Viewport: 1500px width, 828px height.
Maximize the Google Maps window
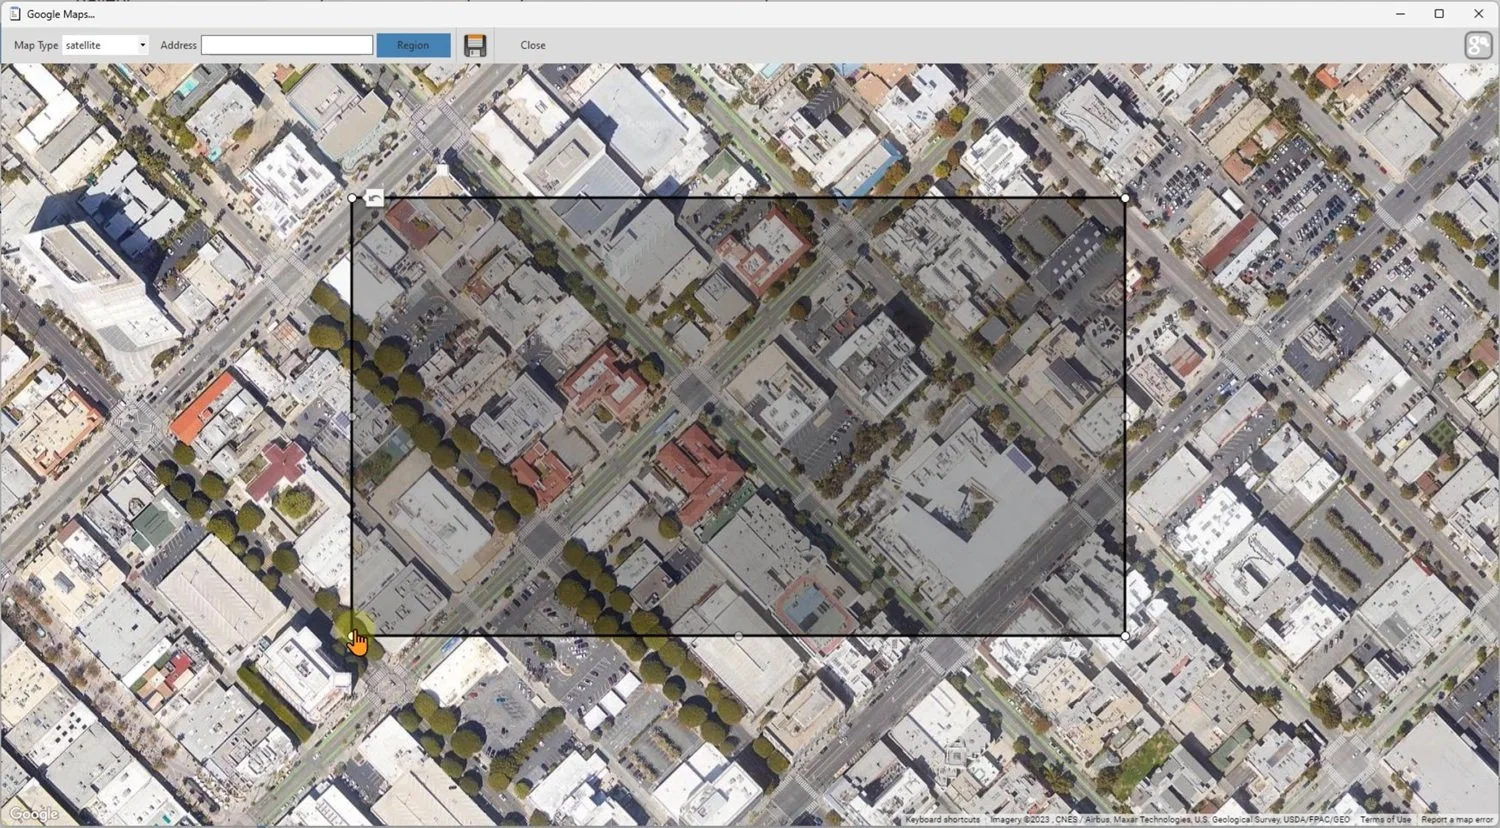(x=1439, y=14)
